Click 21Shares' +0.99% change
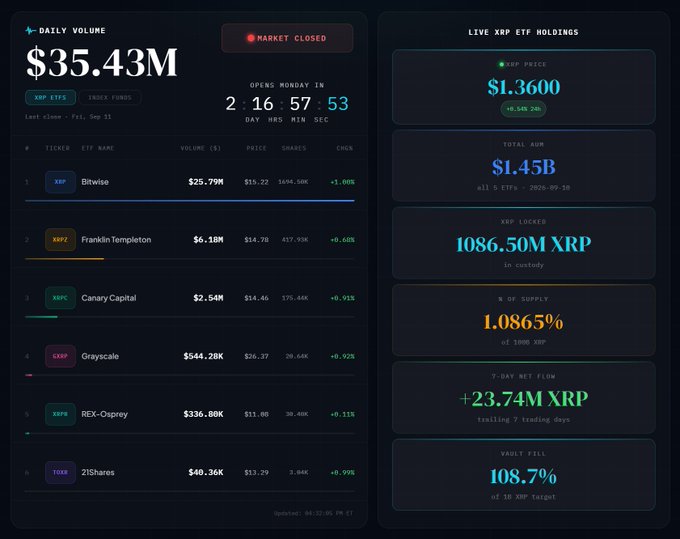 pyautogui.click(x=342, y=472)
